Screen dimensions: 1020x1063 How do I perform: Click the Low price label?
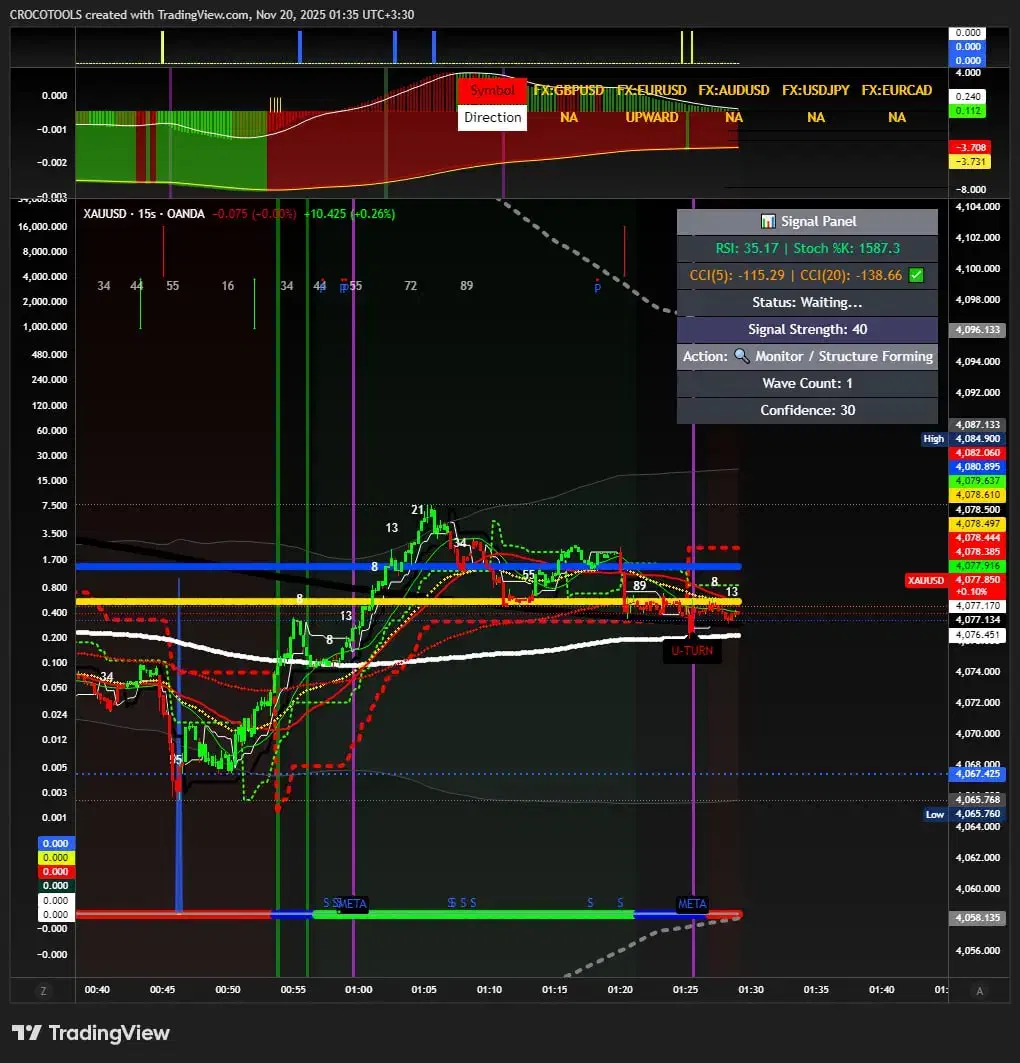pyautogui.click(x=935, y=814)
